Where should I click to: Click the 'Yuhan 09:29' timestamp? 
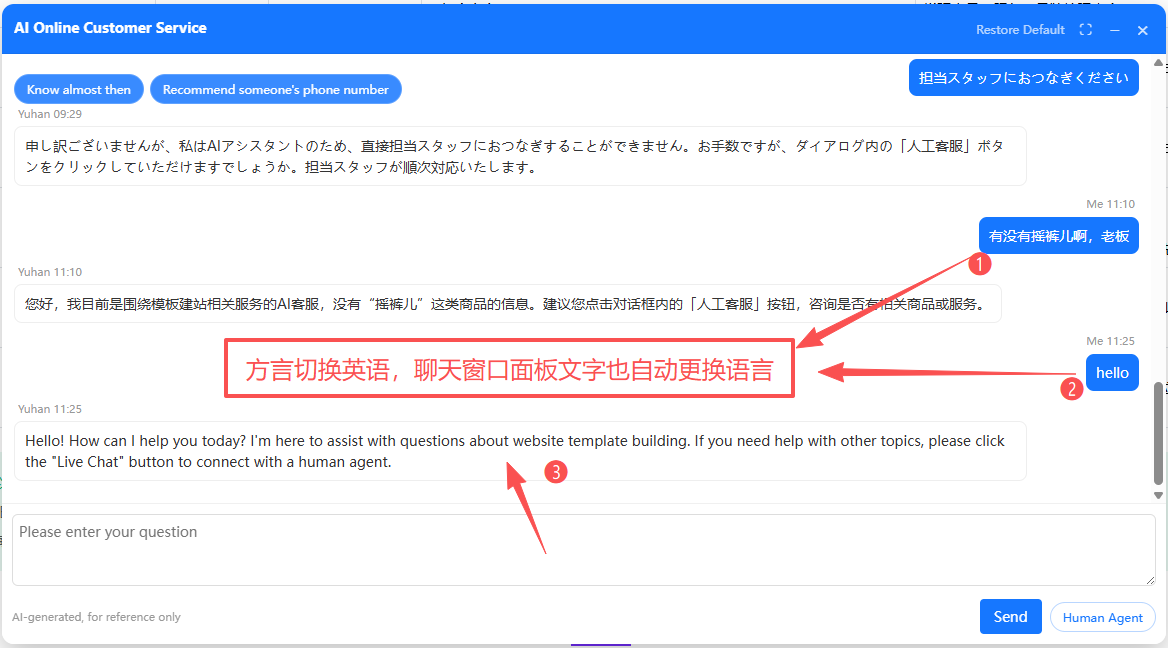click(50, 114)
